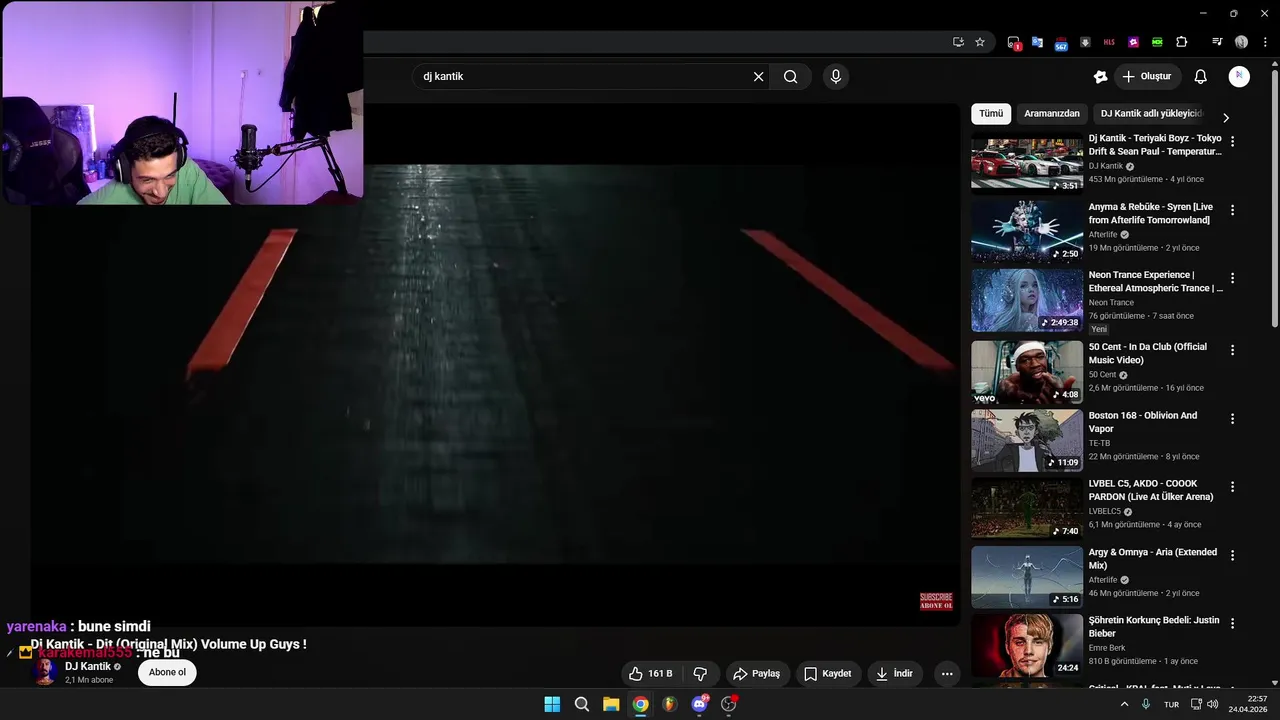Open the Boston 168 Oblivion thumbnail
This screenshot has width=1280, height=720.
[x=1027, y=441]
